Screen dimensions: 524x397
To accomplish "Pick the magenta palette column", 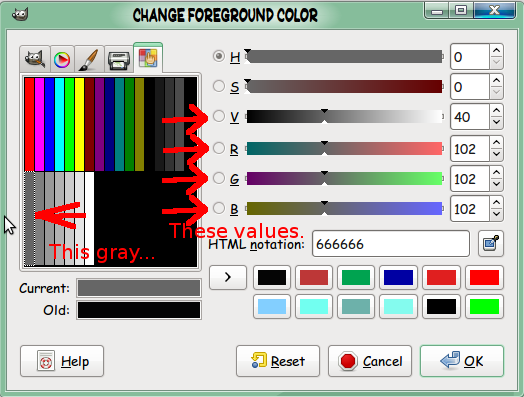I will pos(39,124).
